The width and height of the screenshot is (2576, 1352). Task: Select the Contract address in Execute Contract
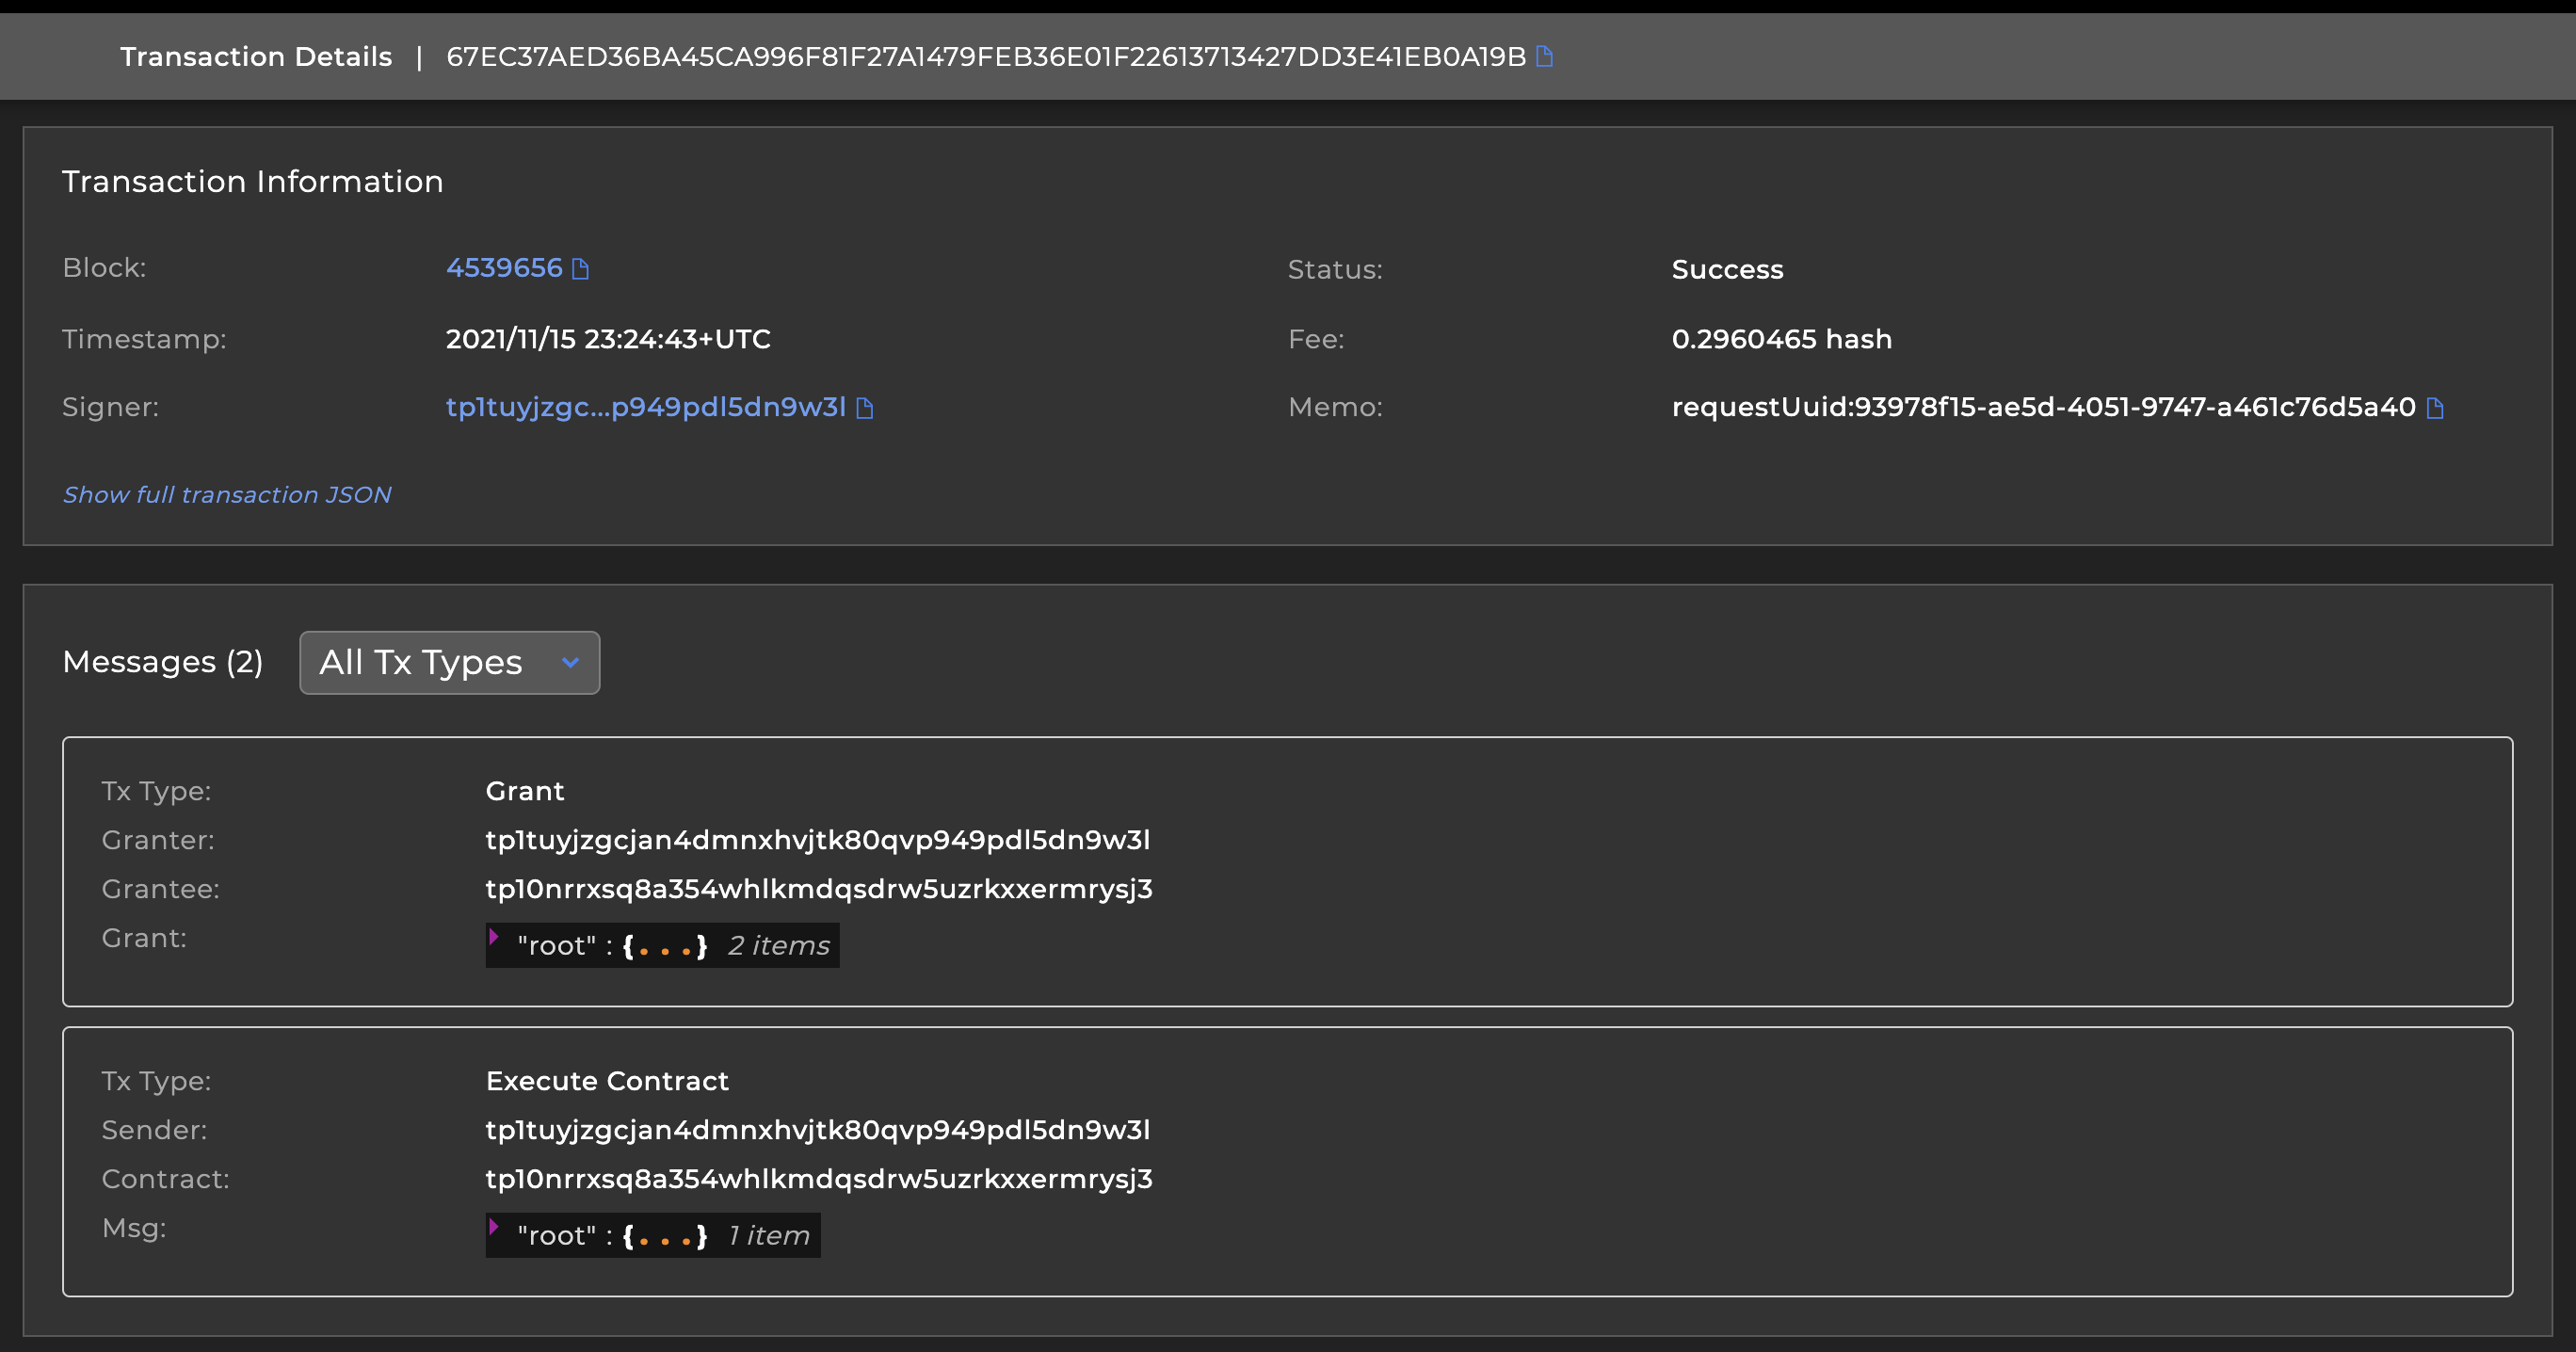(819, 1179)
